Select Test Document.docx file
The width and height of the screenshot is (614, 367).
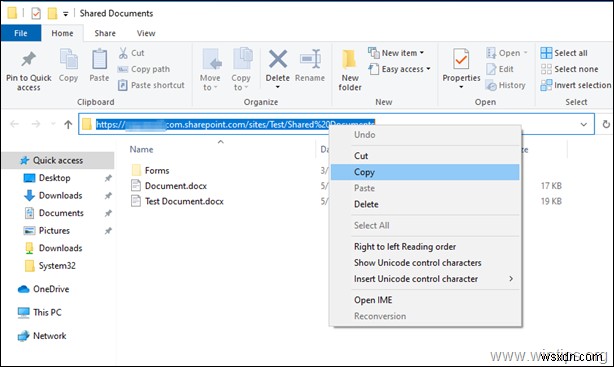[x=177, y=201]
